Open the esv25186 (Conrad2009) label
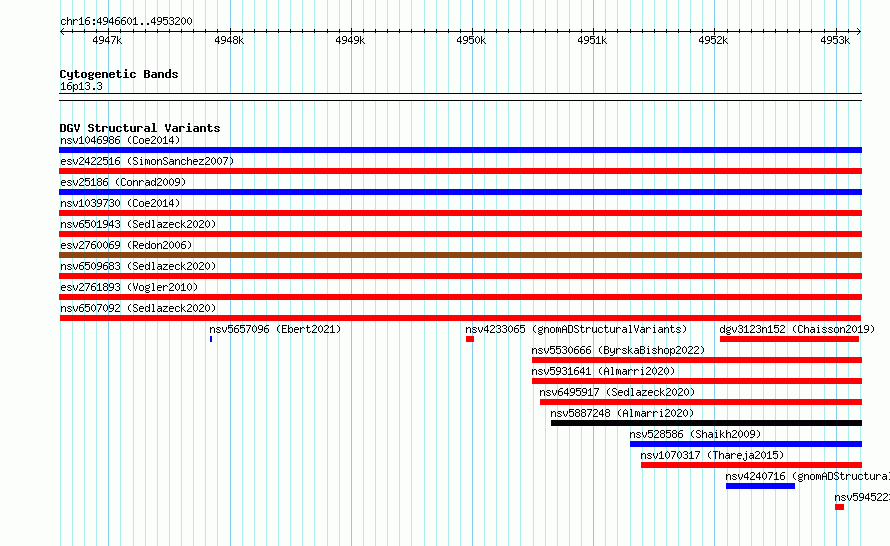Image resolution: width=890 pixels, height=546 pixels. pyautogui.click(x=123, y=182)
